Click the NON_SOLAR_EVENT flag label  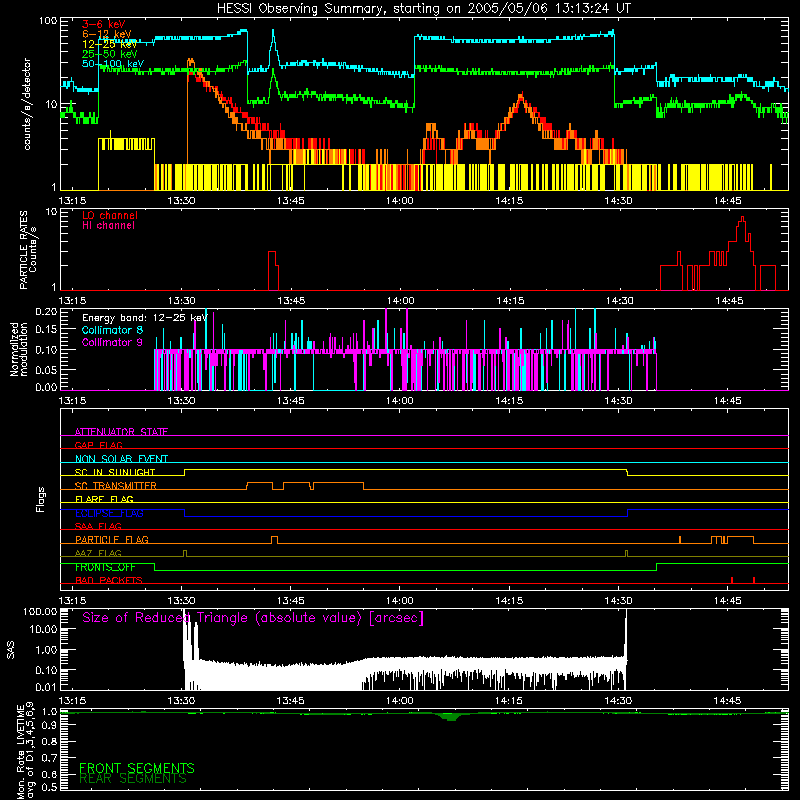121,459
